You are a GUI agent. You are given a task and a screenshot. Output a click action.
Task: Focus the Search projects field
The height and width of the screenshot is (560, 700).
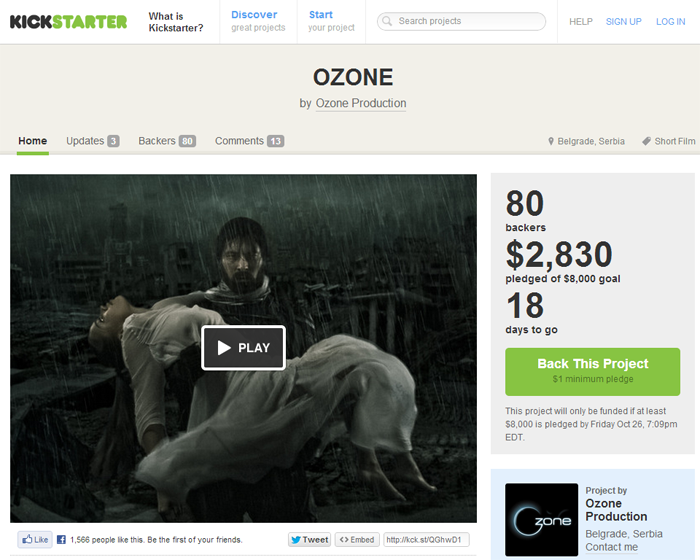pyautogui.click(x=461, y=21)
